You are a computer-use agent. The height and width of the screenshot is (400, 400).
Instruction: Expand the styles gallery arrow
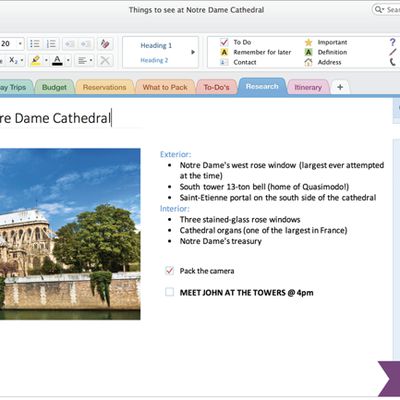(x=193, y=52)
